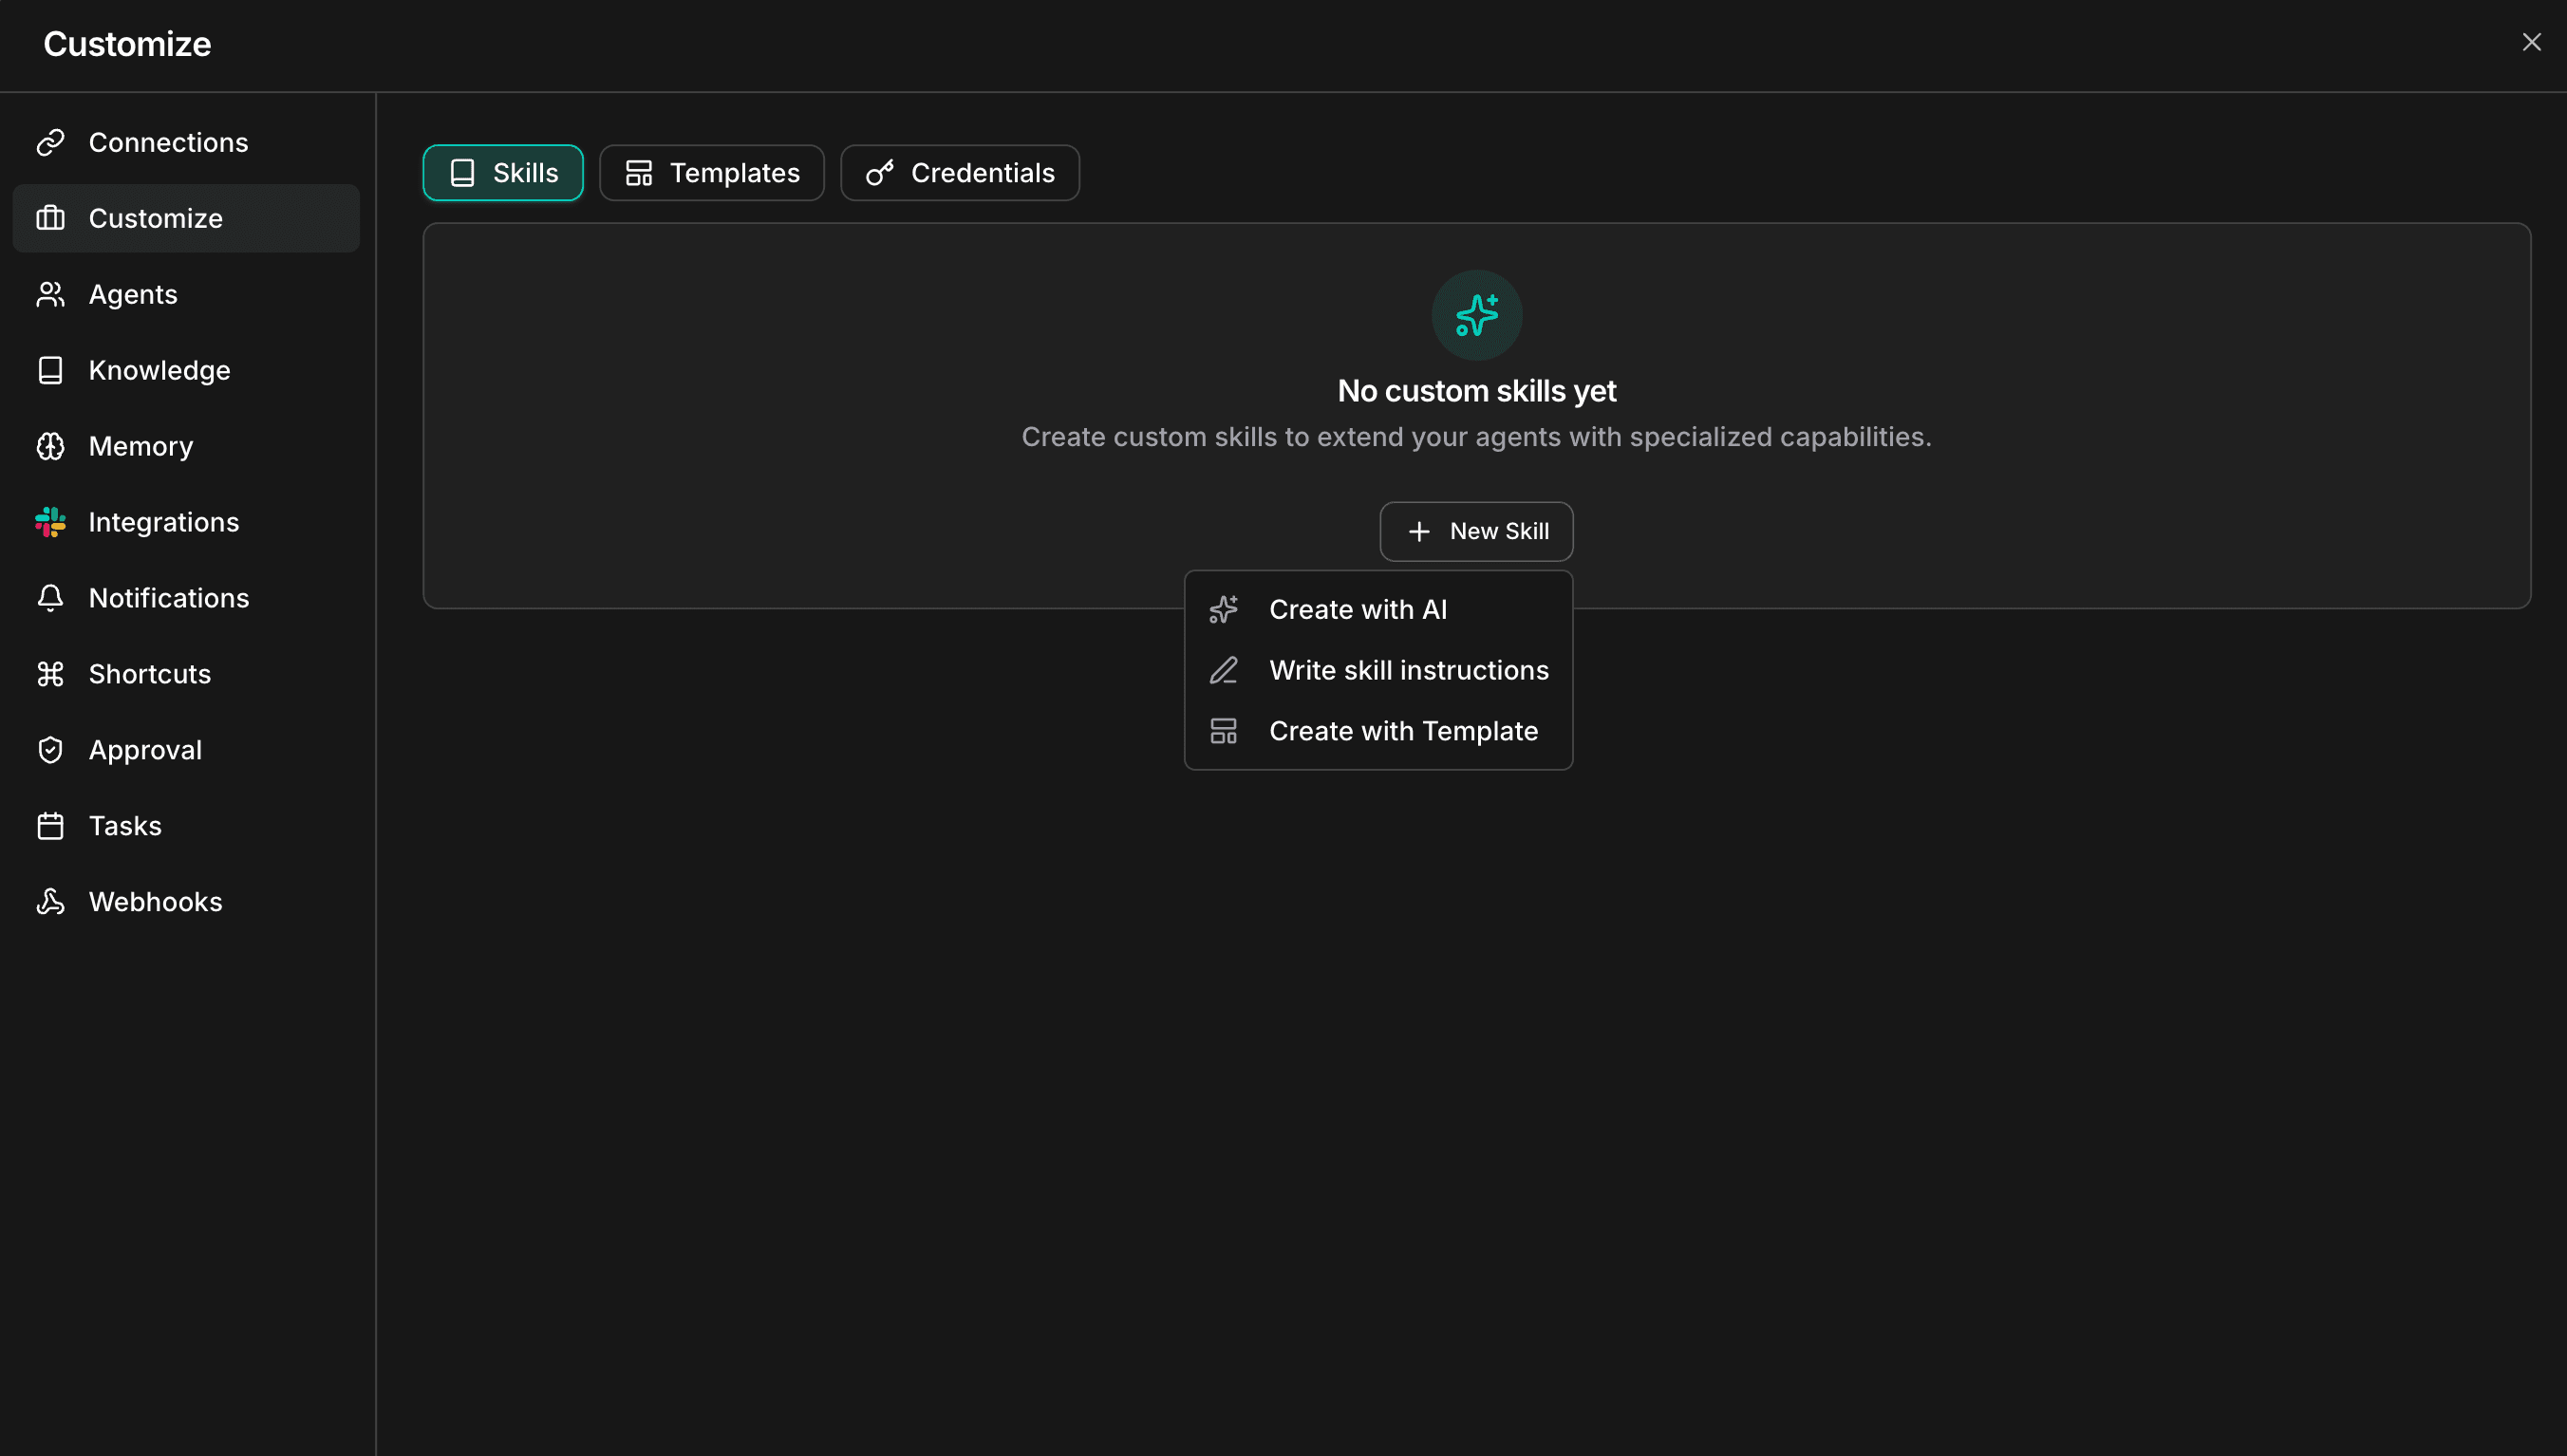Open Integrations via the Slack icon
This screenshot has height=1456, width=2567.
pos(52,521)
